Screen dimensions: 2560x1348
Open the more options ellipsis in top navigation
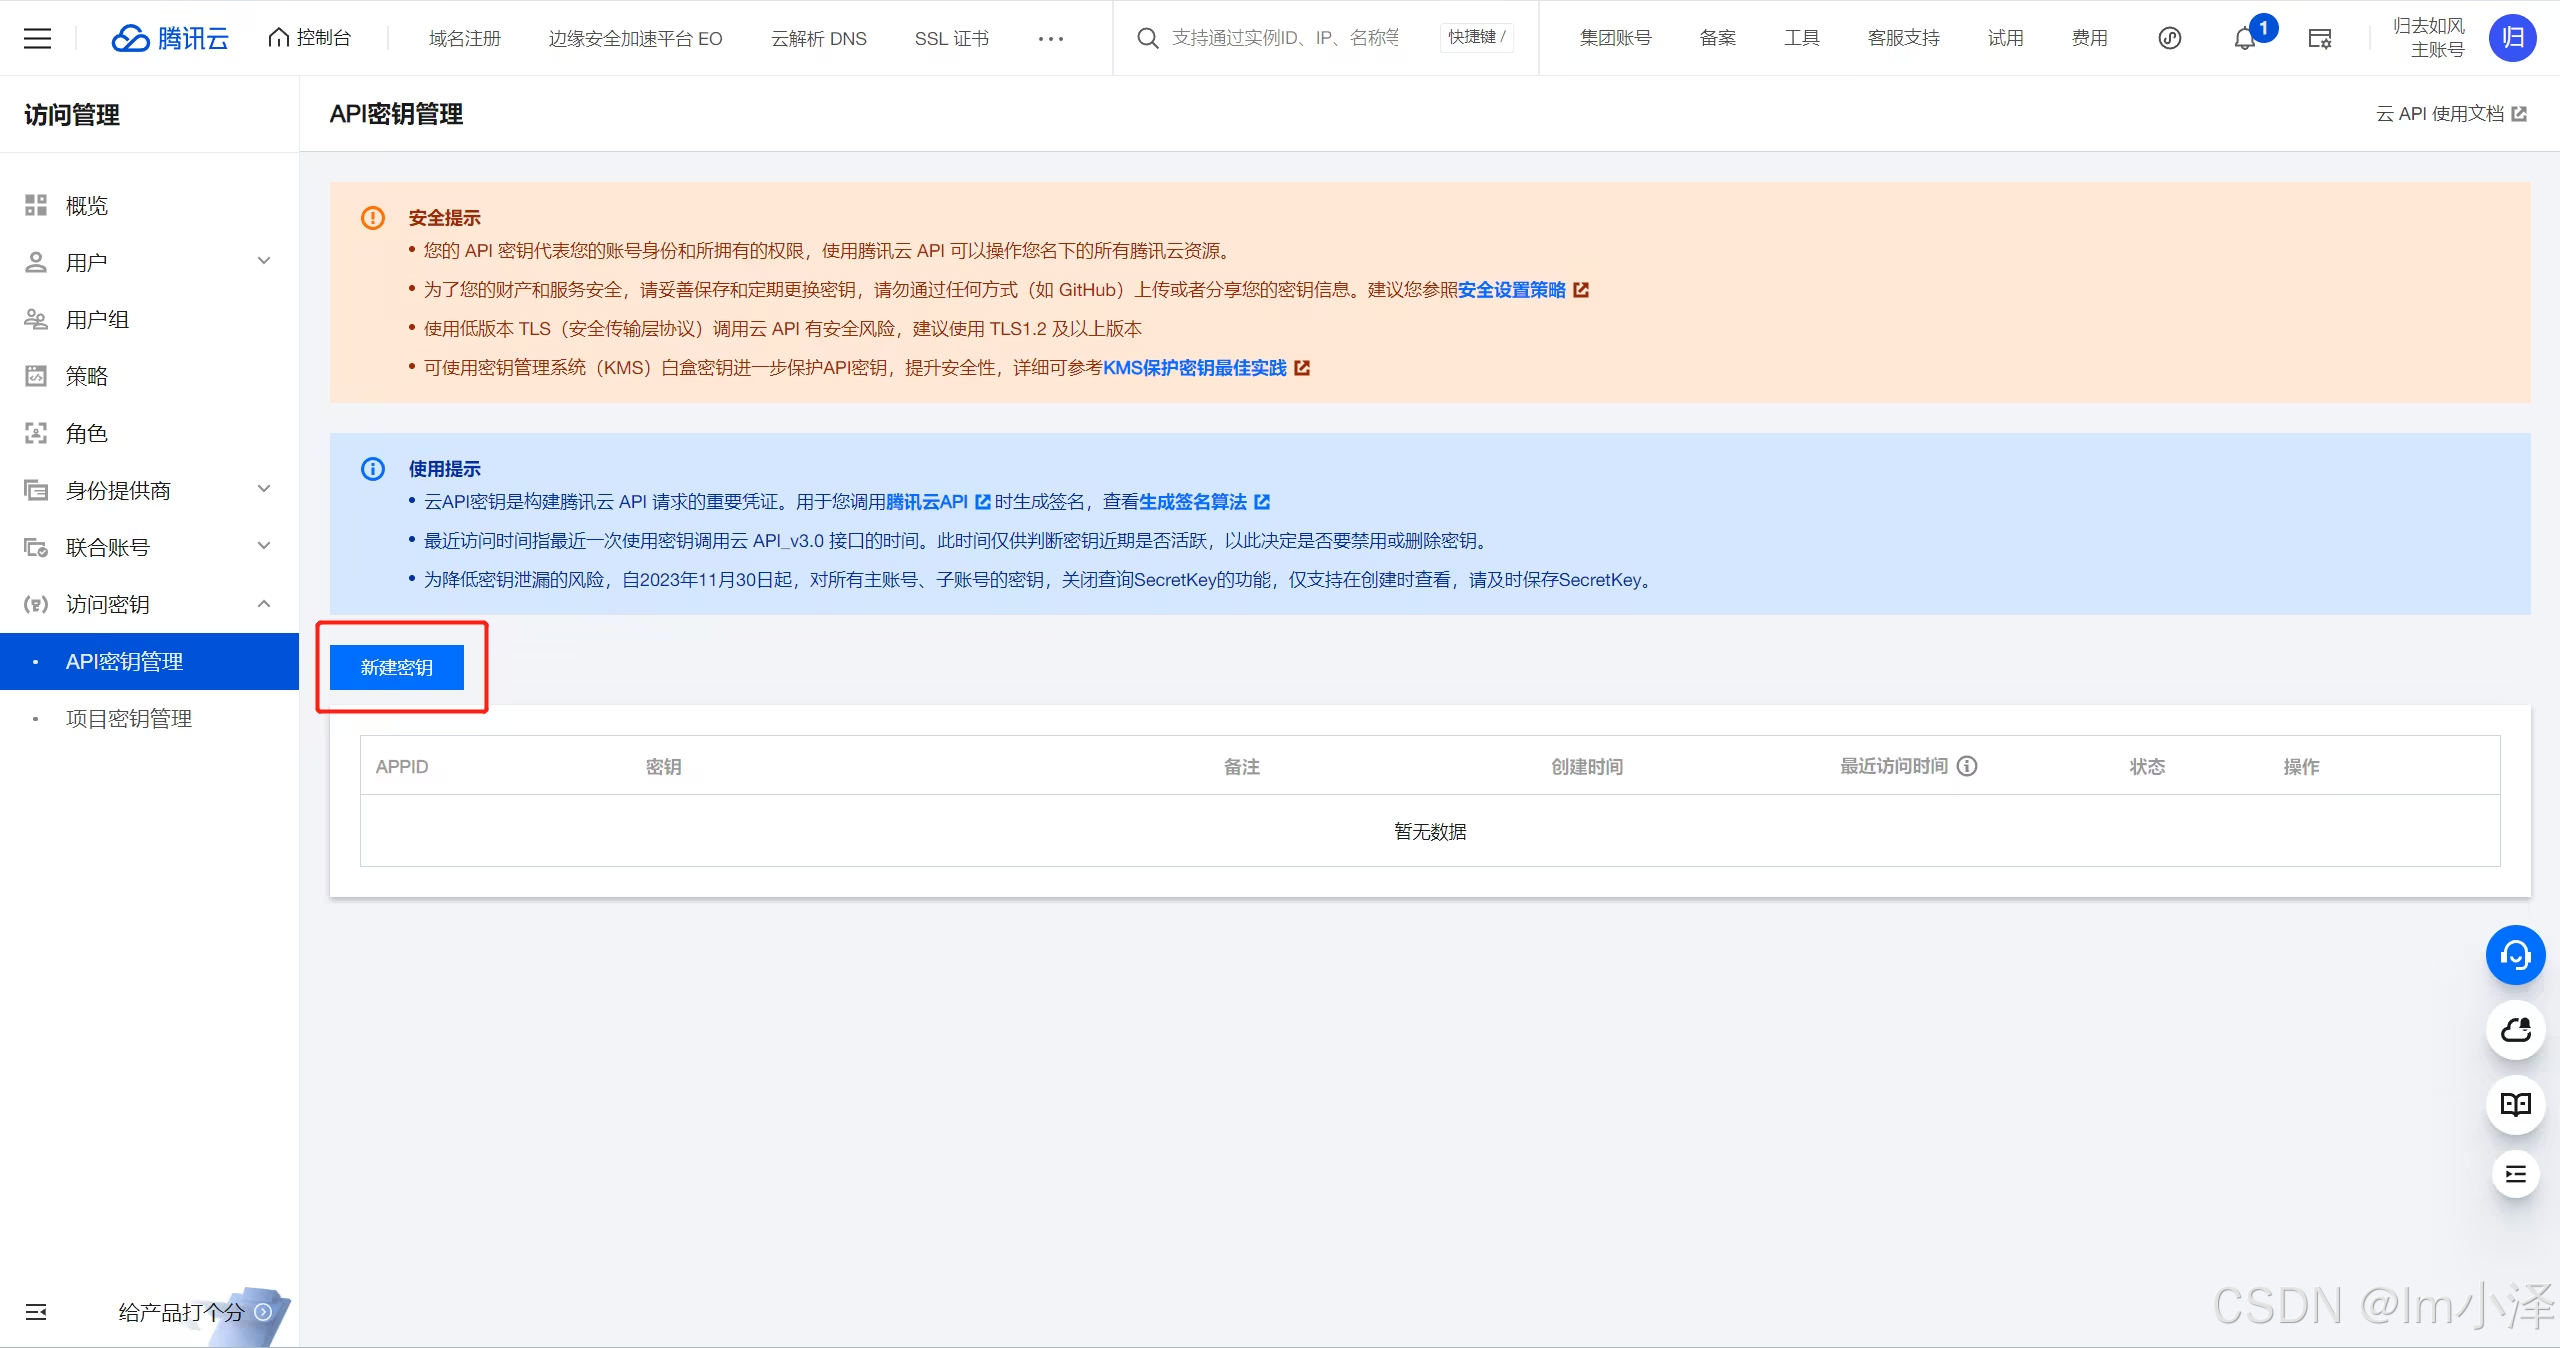coord(1051,38)
